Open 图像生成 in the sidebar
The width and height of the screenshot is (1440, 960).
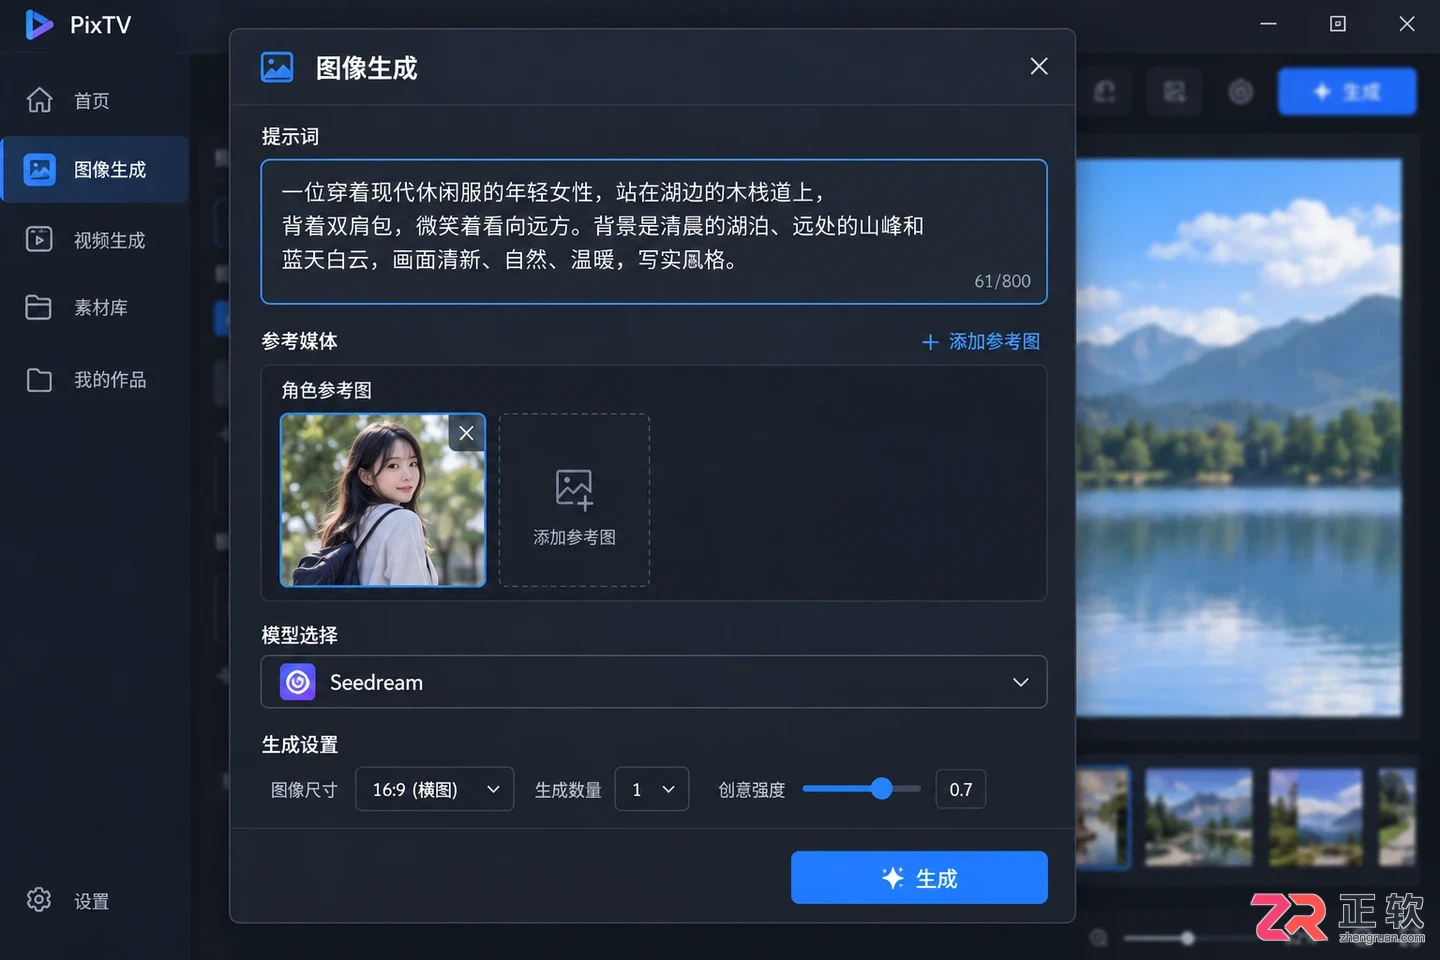[96, 170]
